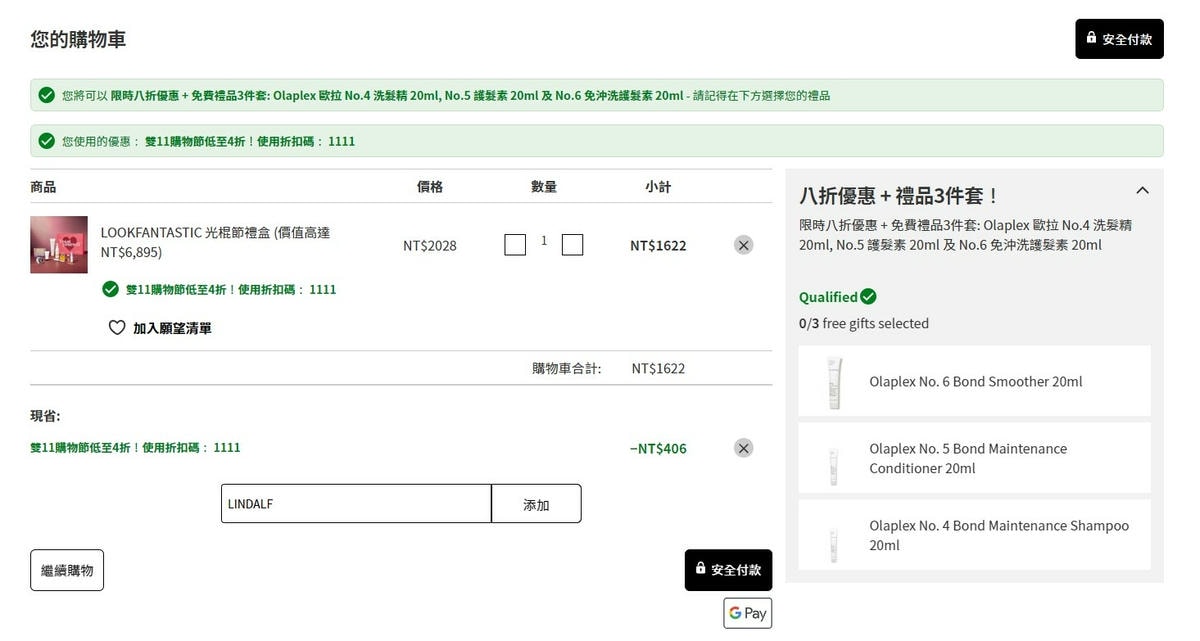
Task: Decrease quantity of the gift box
Action: coord(515,245)
